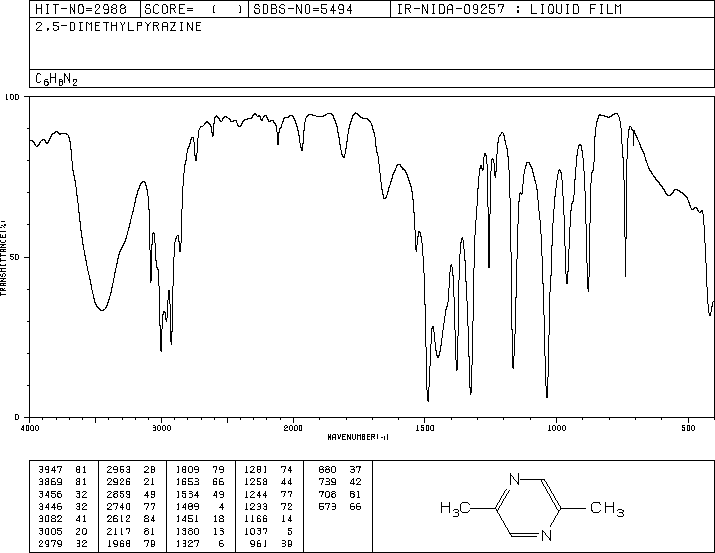This screenshot has width=715, height=553.
Task: Click peak table entry 1653
Action: click(187, 482)
